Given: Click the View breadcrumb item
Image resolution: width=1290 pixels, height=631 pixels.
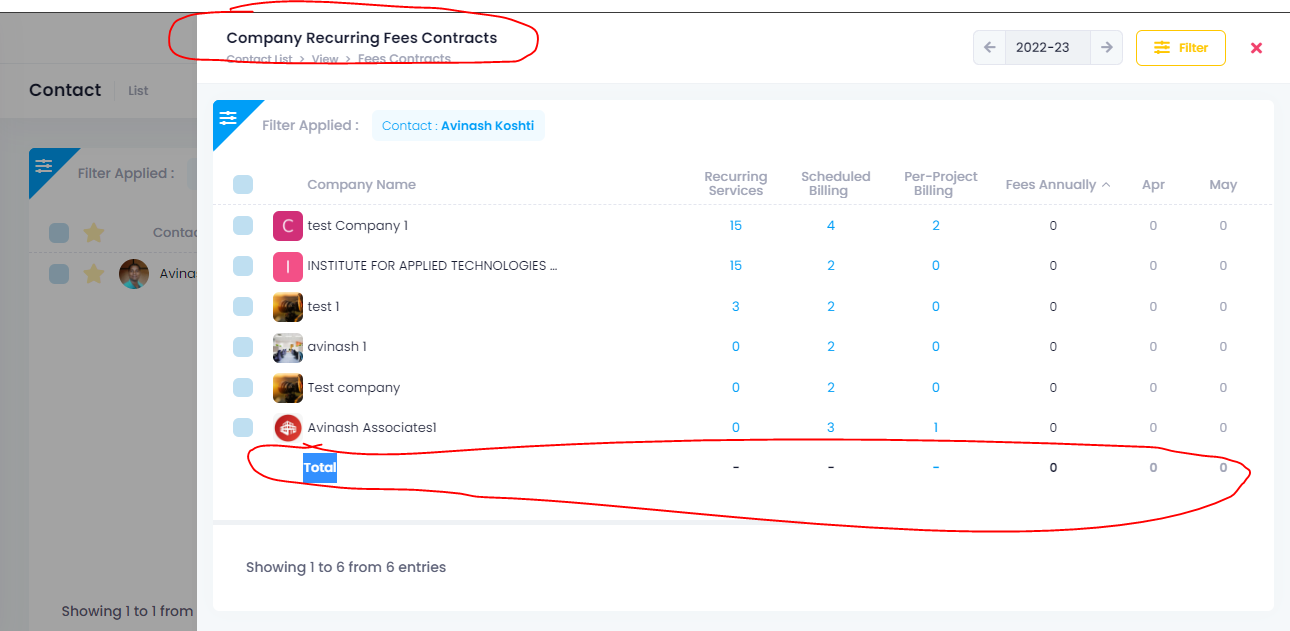Looking at the screenshot, I should tap(325, 60).
